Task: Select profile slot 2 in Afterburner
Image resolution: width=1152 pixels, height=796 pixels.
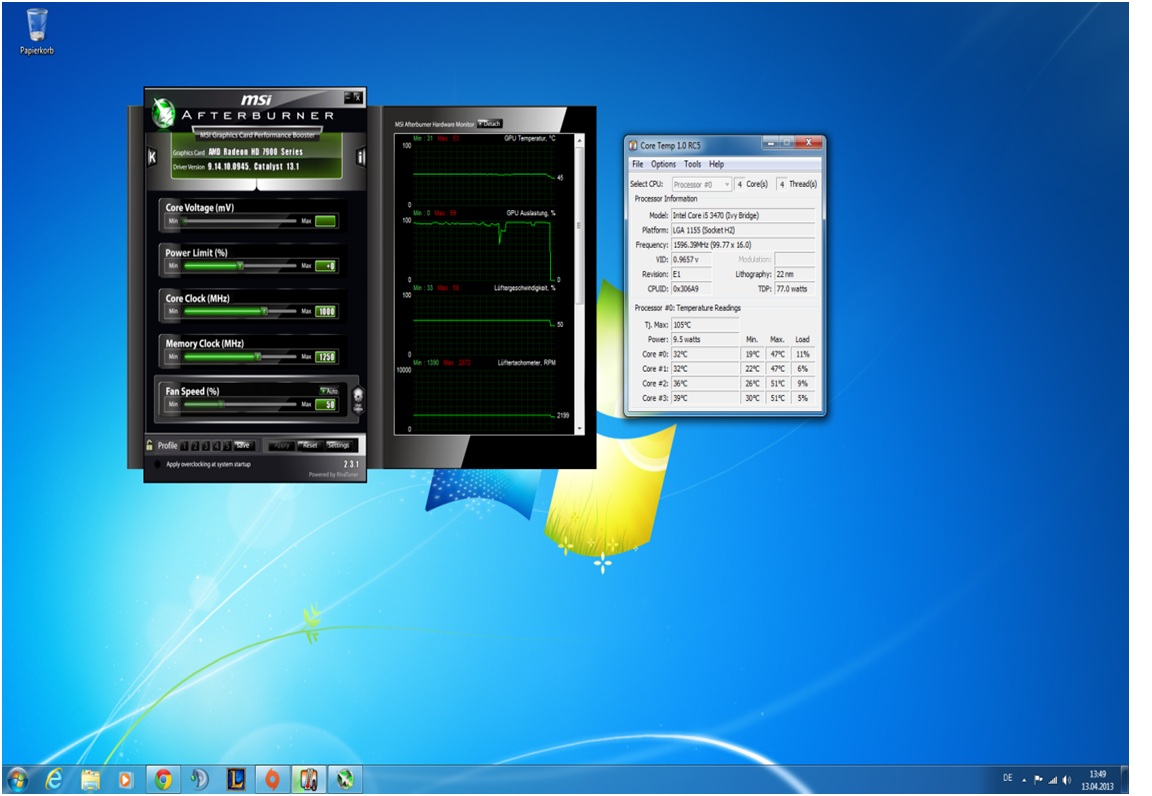Action: [x=195, y=445]
